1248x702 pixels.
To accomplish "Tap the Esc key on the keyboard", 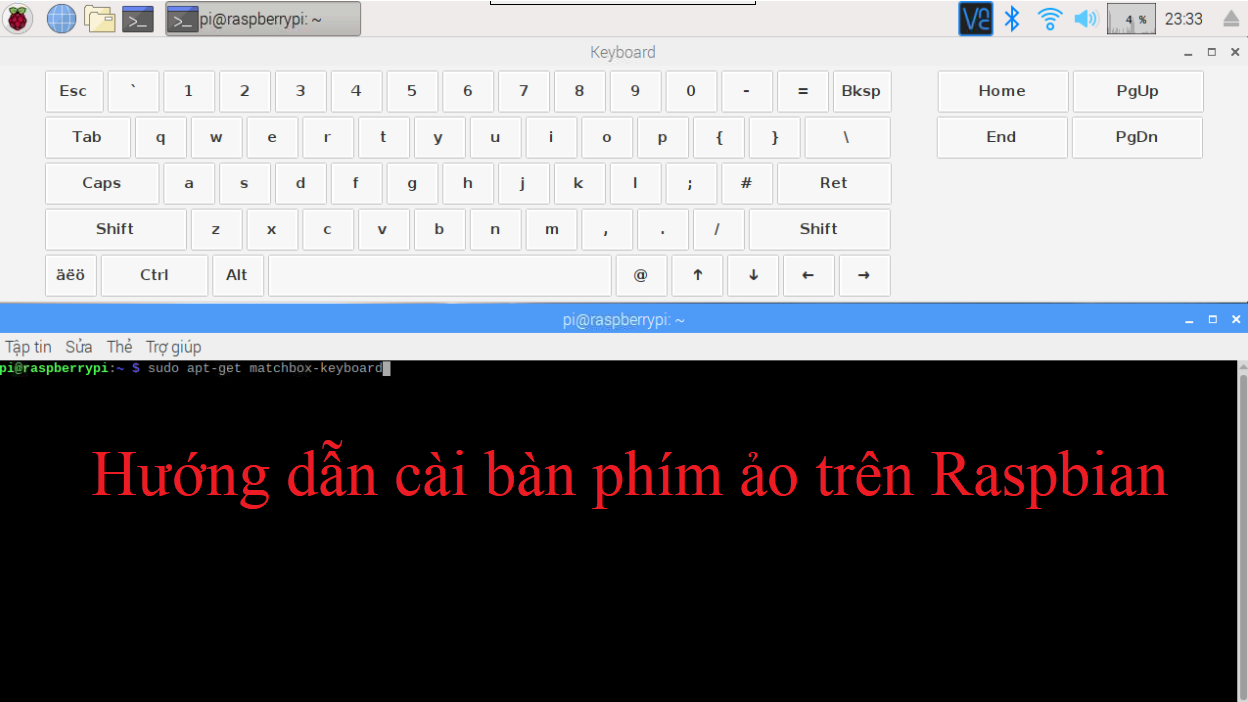I will [x=73, y=91].
